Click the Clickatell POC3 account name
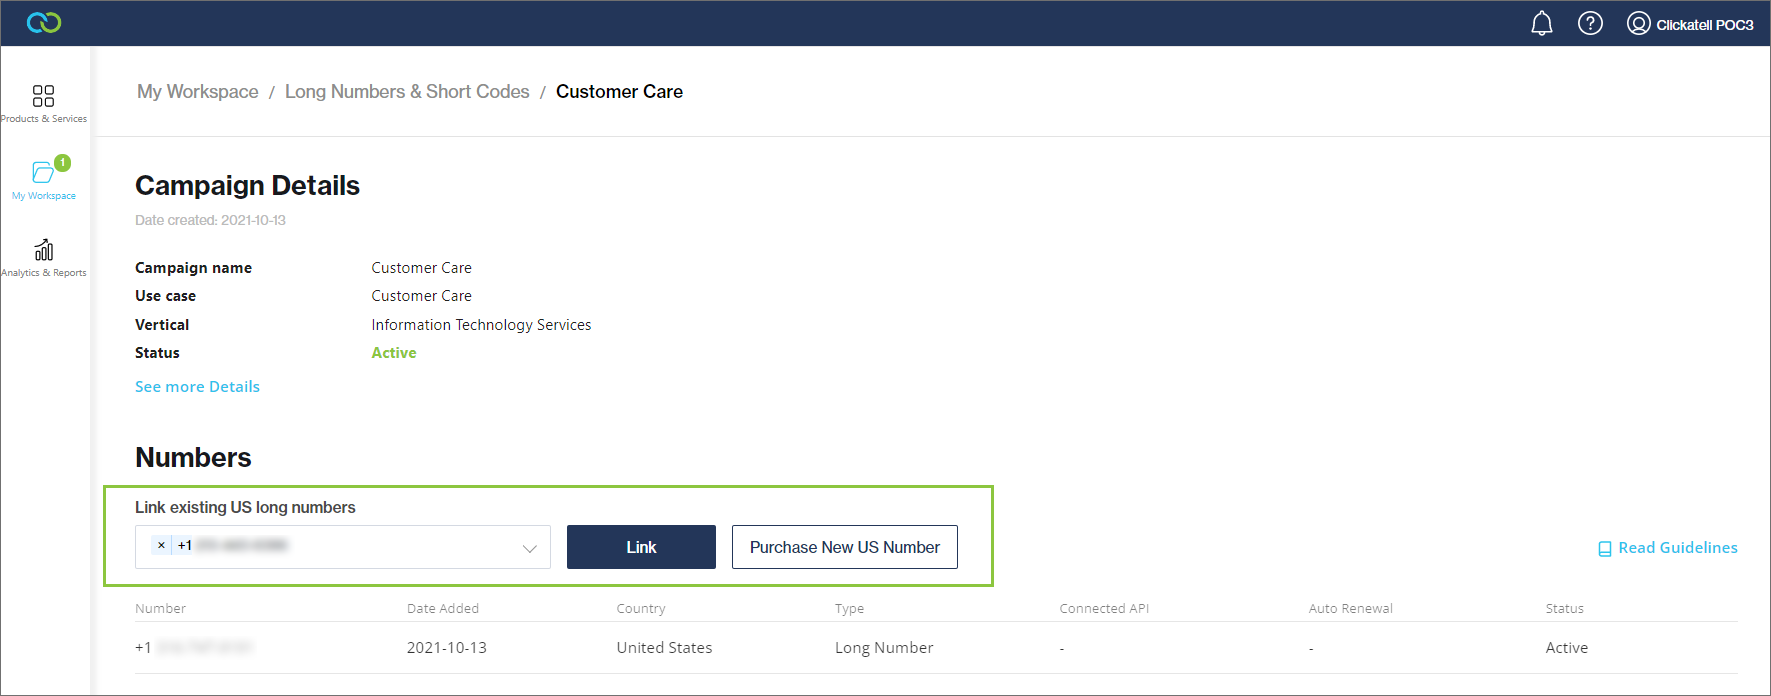The image size is (1771, 696). (1704, 25)
